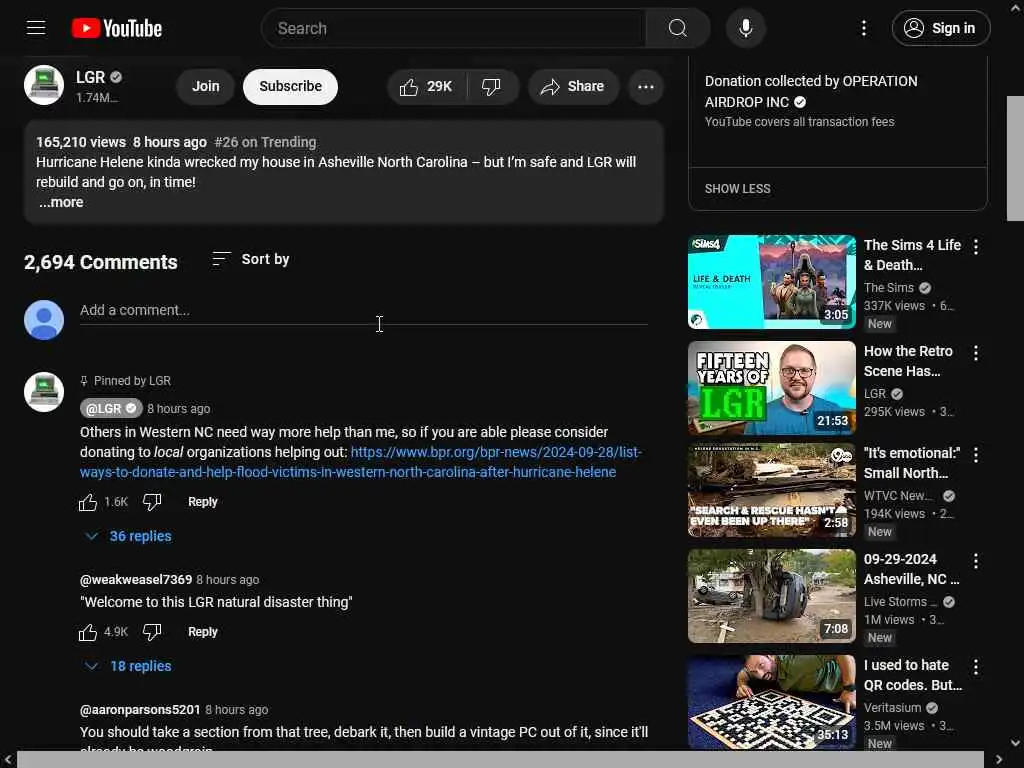The image size is (1024, 768).
Task: Click the Join button
Action: point(206,86)
